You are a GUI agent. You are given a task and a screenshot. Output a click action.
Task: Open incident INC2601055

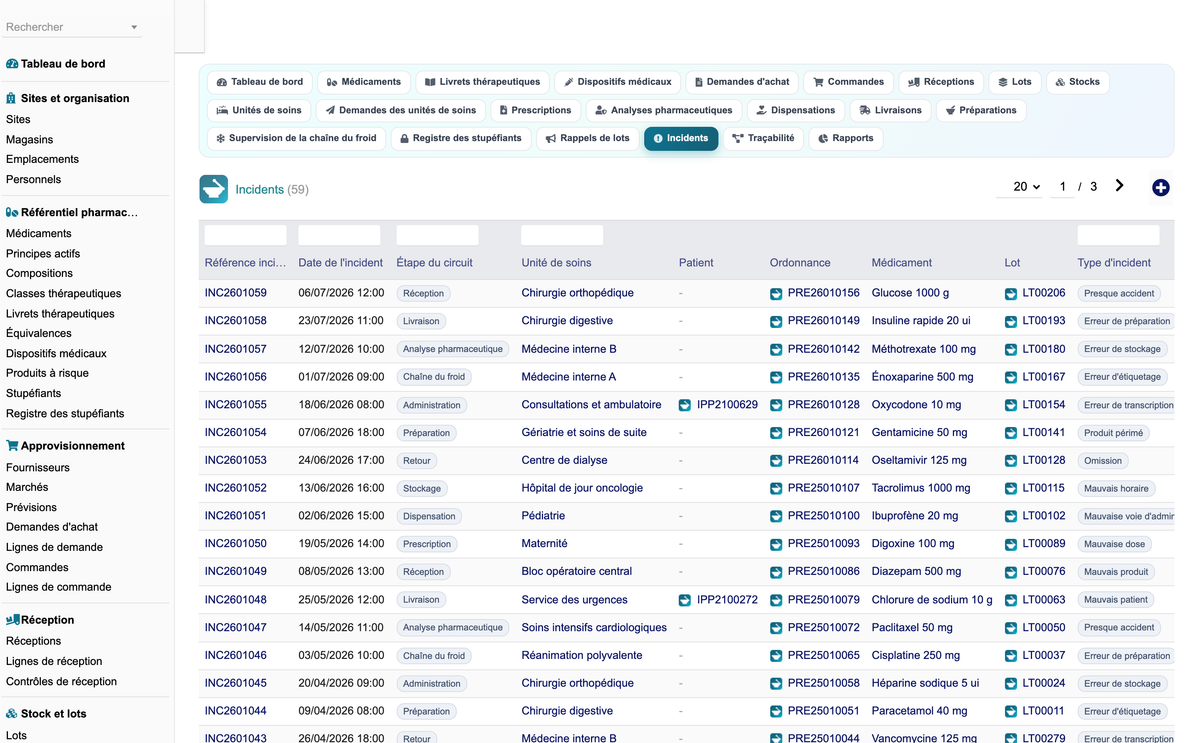coord(236,405)
